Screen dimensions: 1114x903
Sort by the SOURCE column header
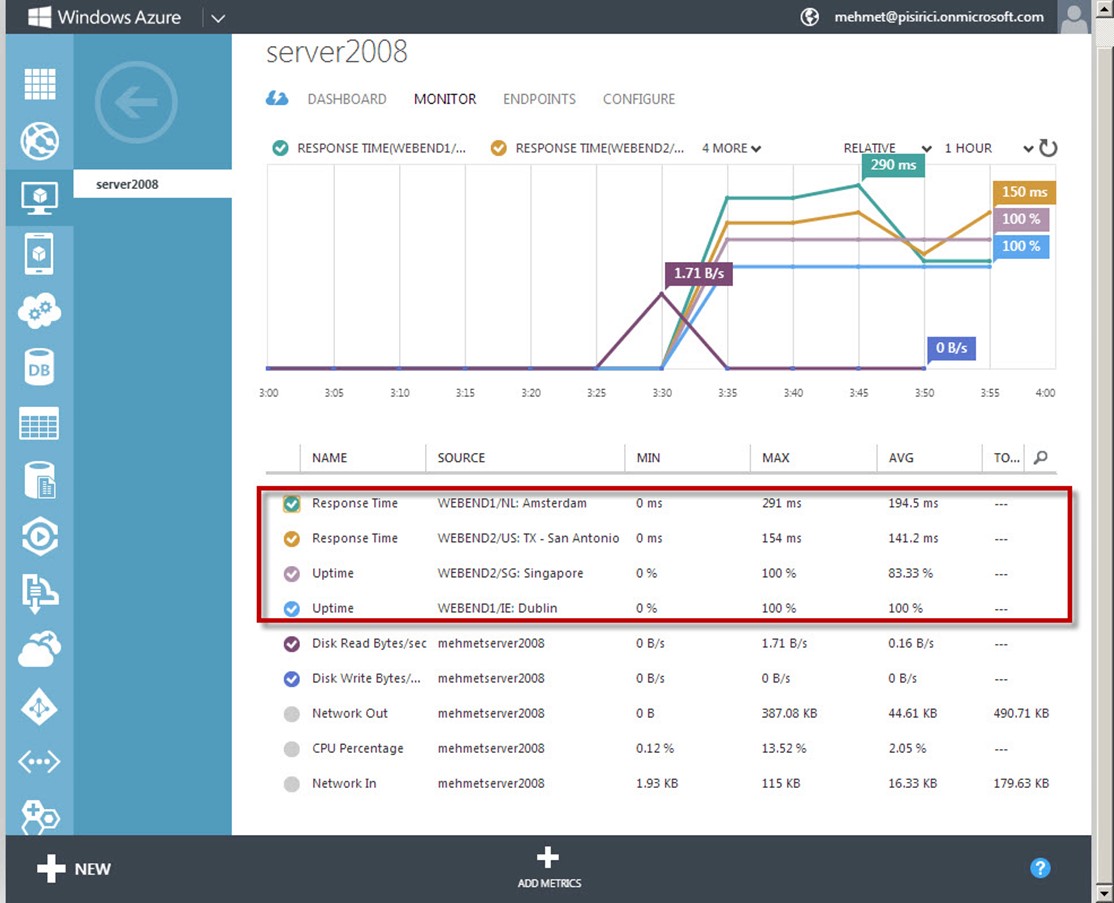tap(461, 458)
